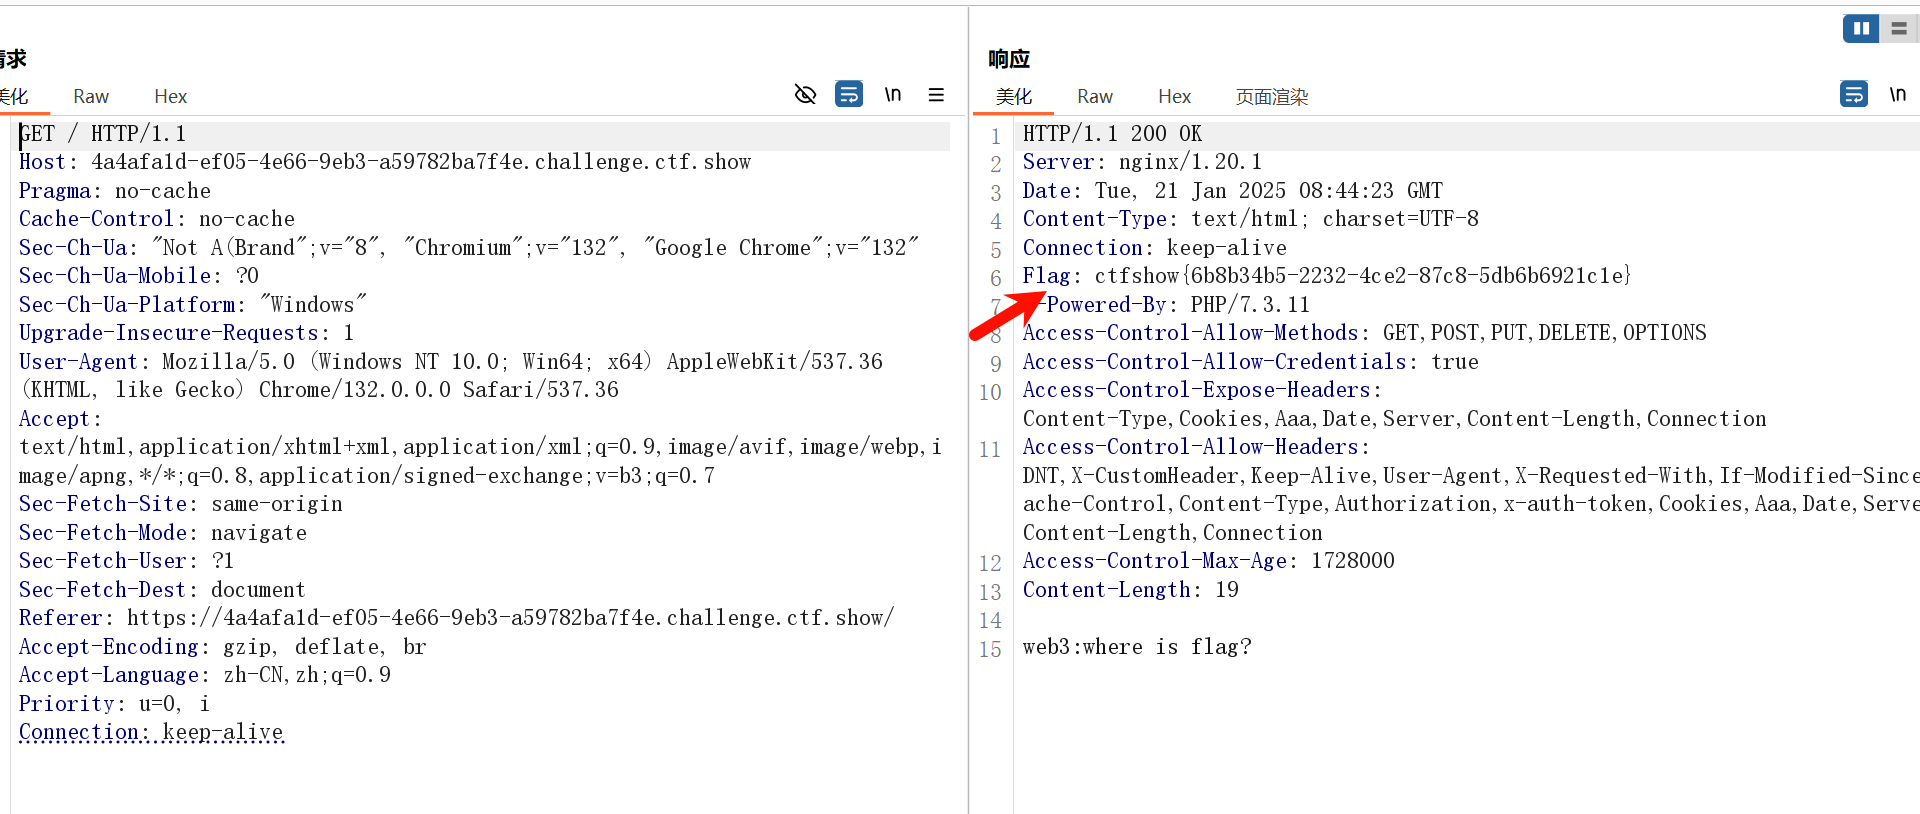Open the Hex tab in request panel
The height and width of the screenshot is (814, 1920).
coord(170,97)
